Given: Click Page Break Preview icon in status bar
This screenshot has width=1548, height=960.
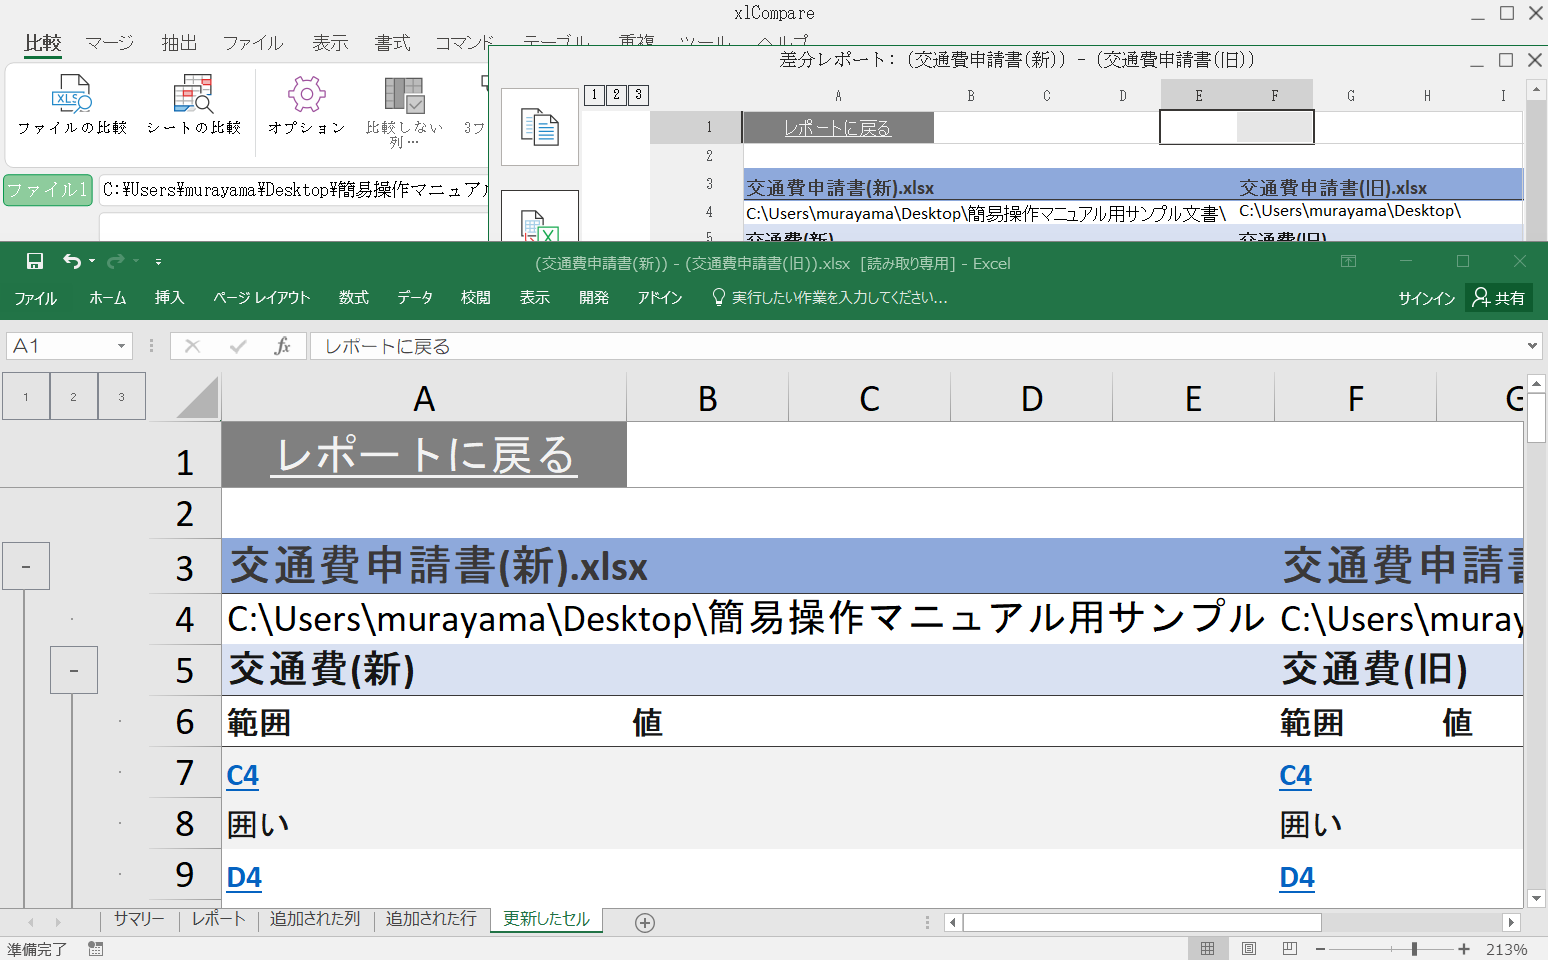Looking at the screenshot, I should tap(1290, 948).
